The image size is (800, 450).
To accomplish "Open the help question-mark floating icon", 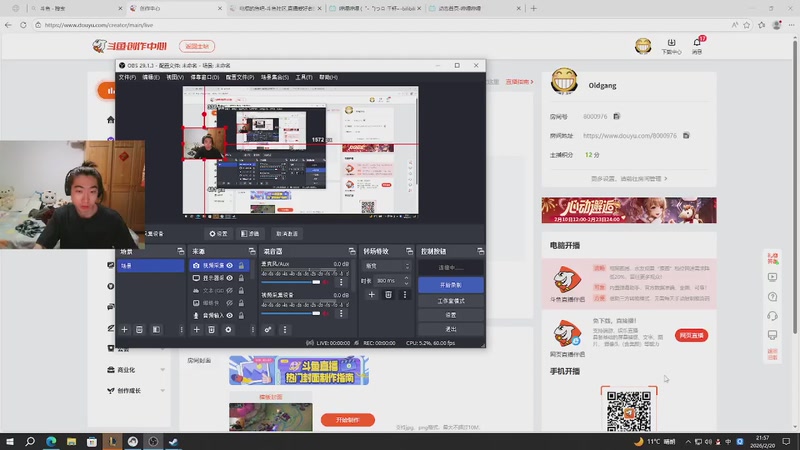I will (772, 296).
